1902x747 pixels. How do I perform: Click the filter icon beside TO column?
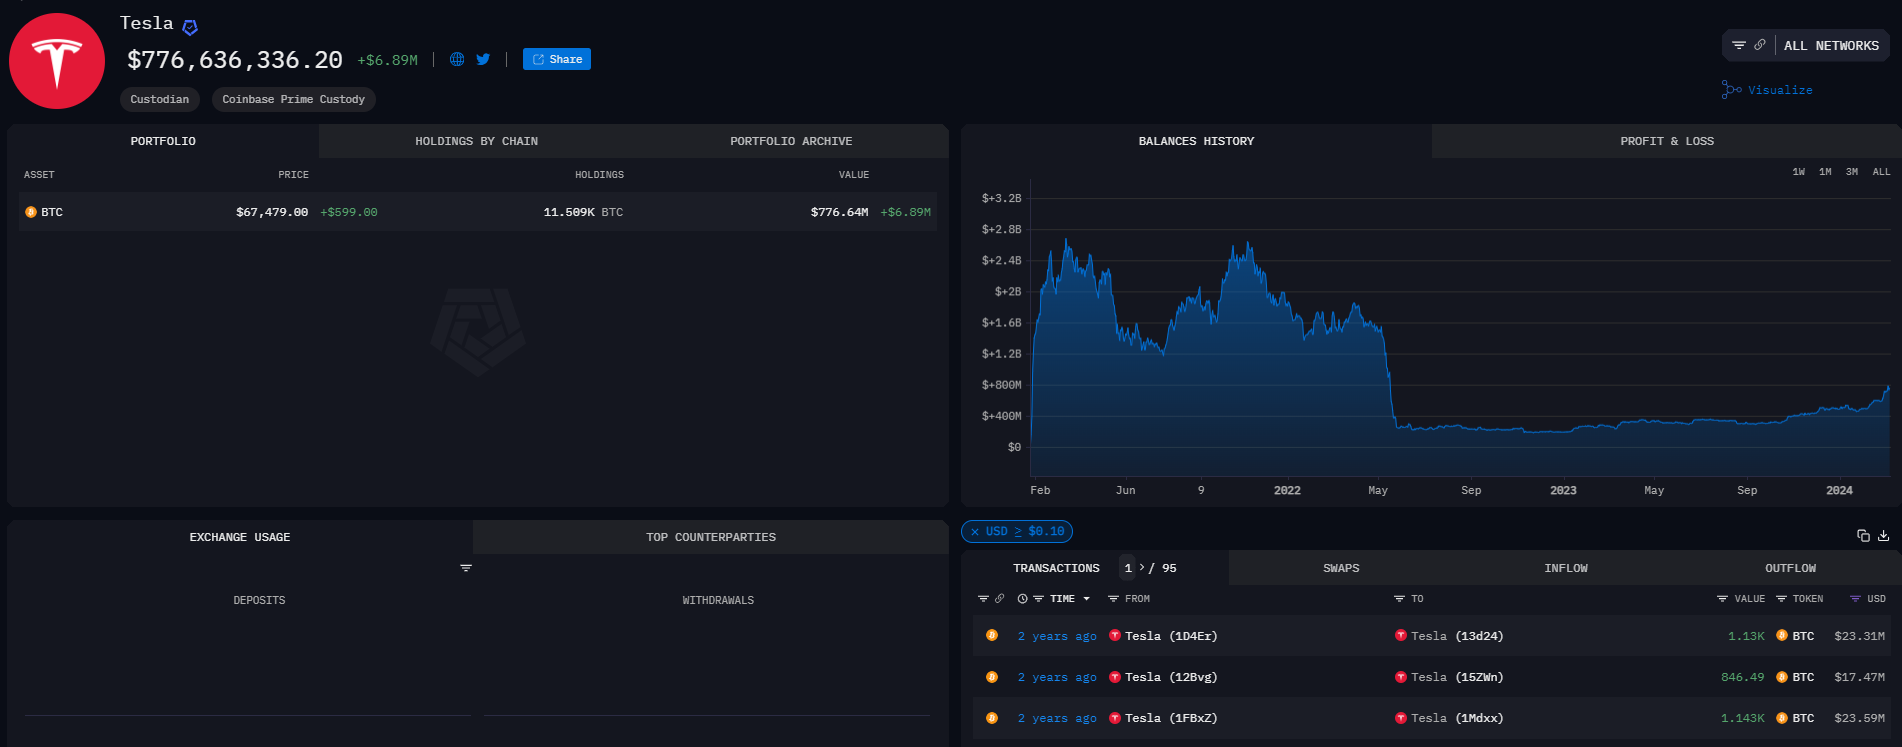pyautogui.click(x=1399, y=599)
